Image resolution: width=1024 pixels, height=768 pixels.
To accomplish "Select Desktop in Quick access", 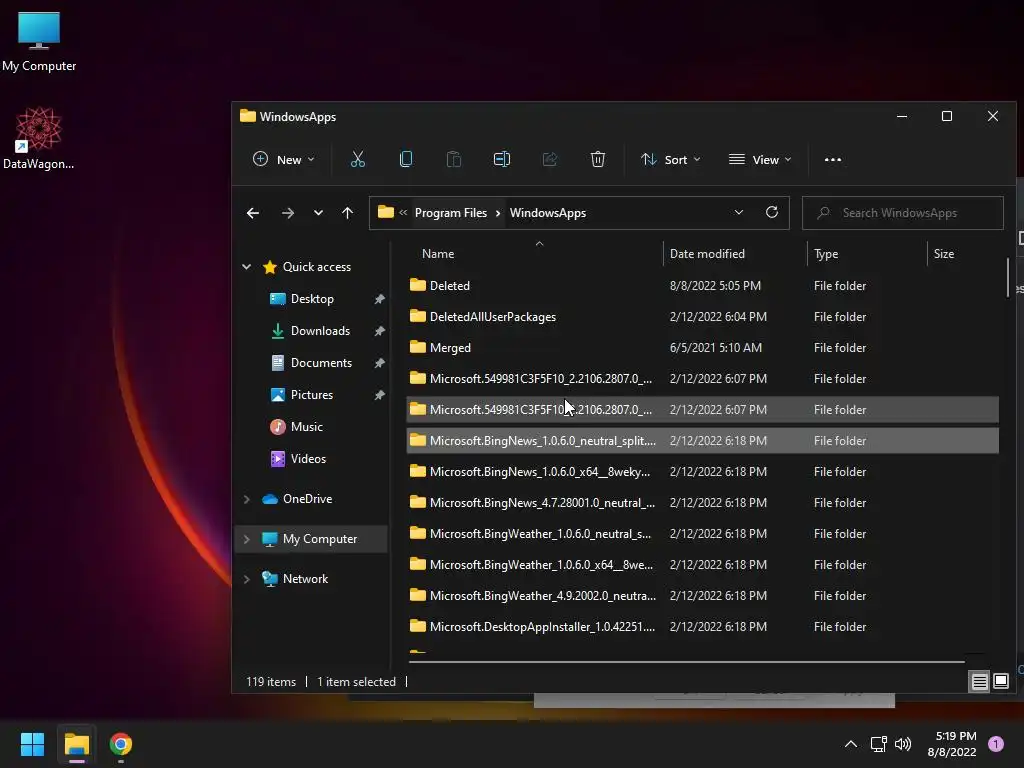I will (312, 299).
